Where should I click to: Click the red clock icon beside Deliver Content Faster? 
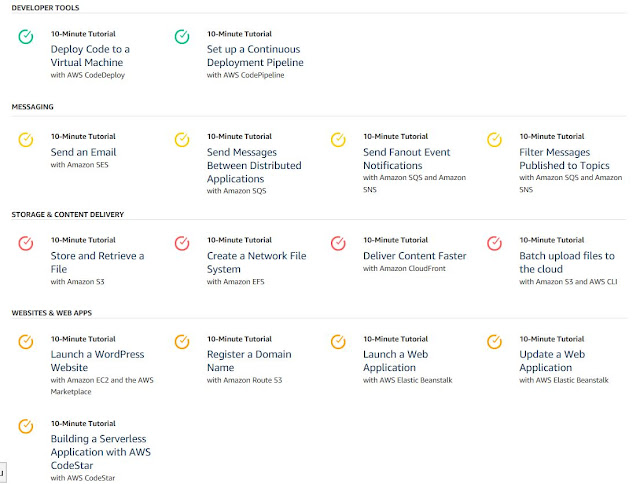[x=338, y=243]
